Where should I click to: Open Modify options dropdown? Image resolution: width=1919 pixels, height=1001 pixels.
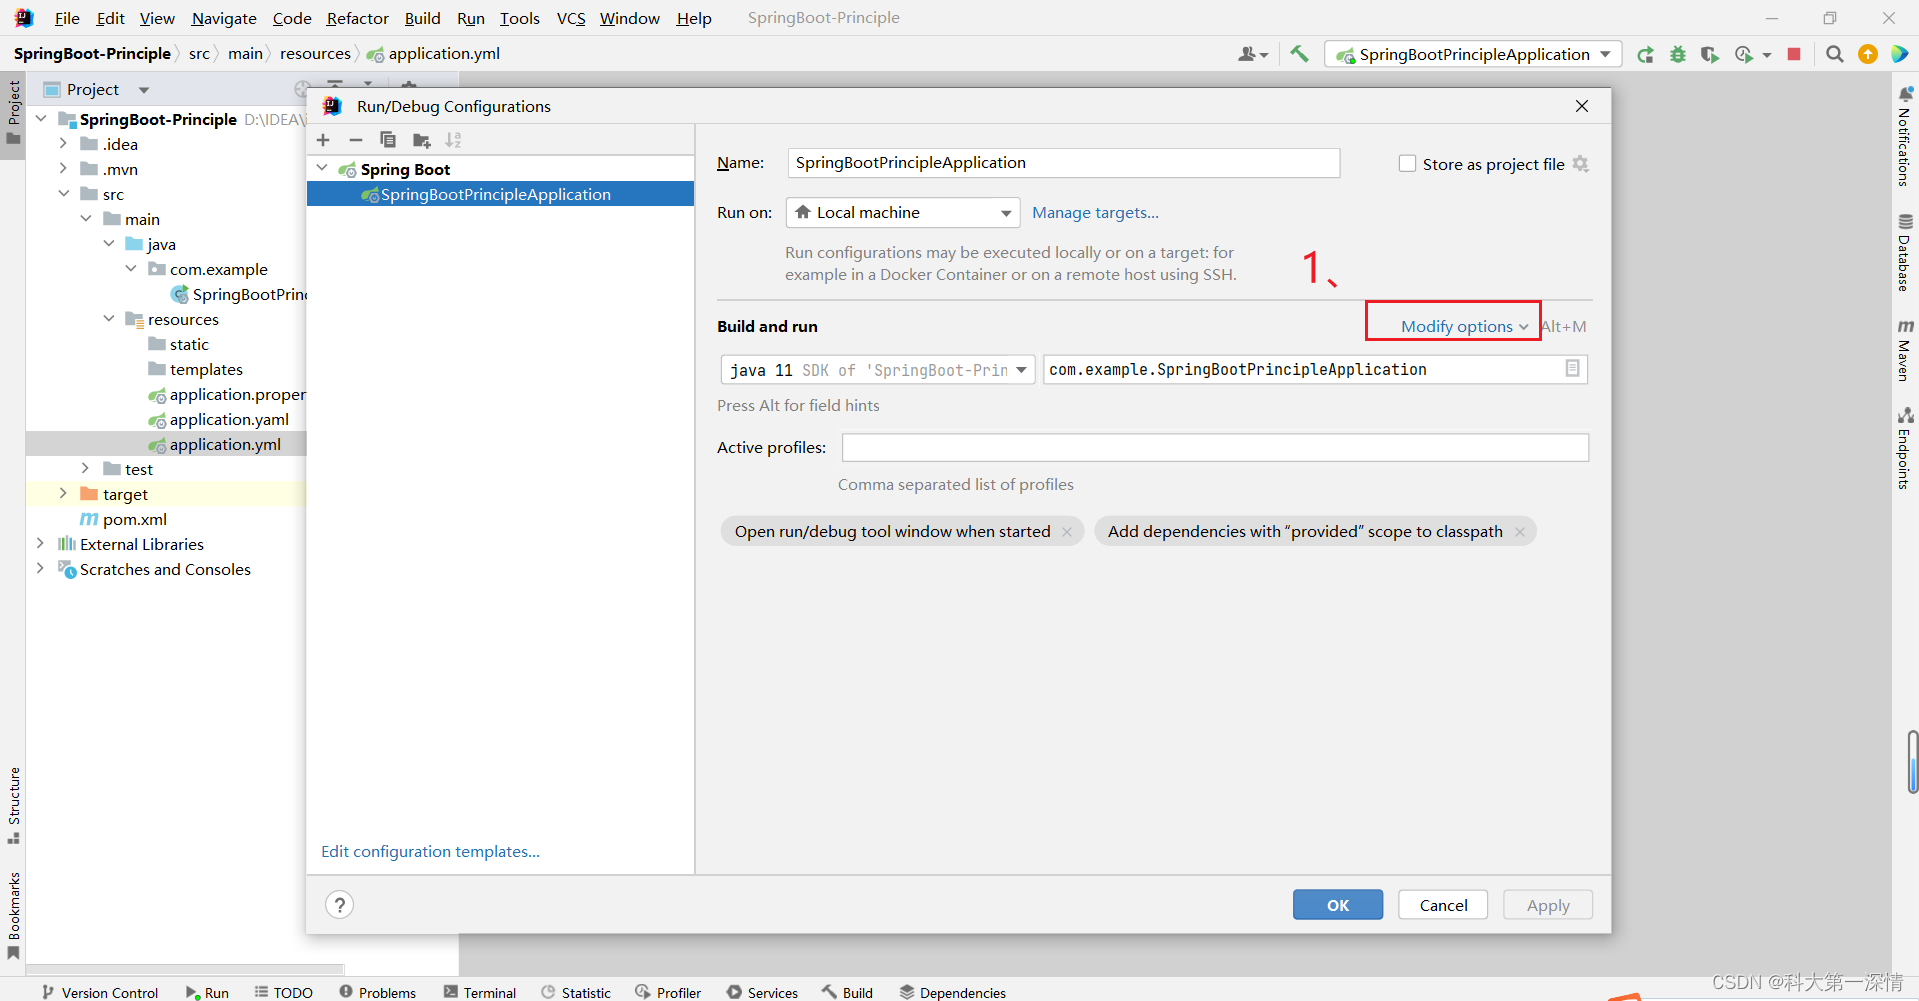1465,326
